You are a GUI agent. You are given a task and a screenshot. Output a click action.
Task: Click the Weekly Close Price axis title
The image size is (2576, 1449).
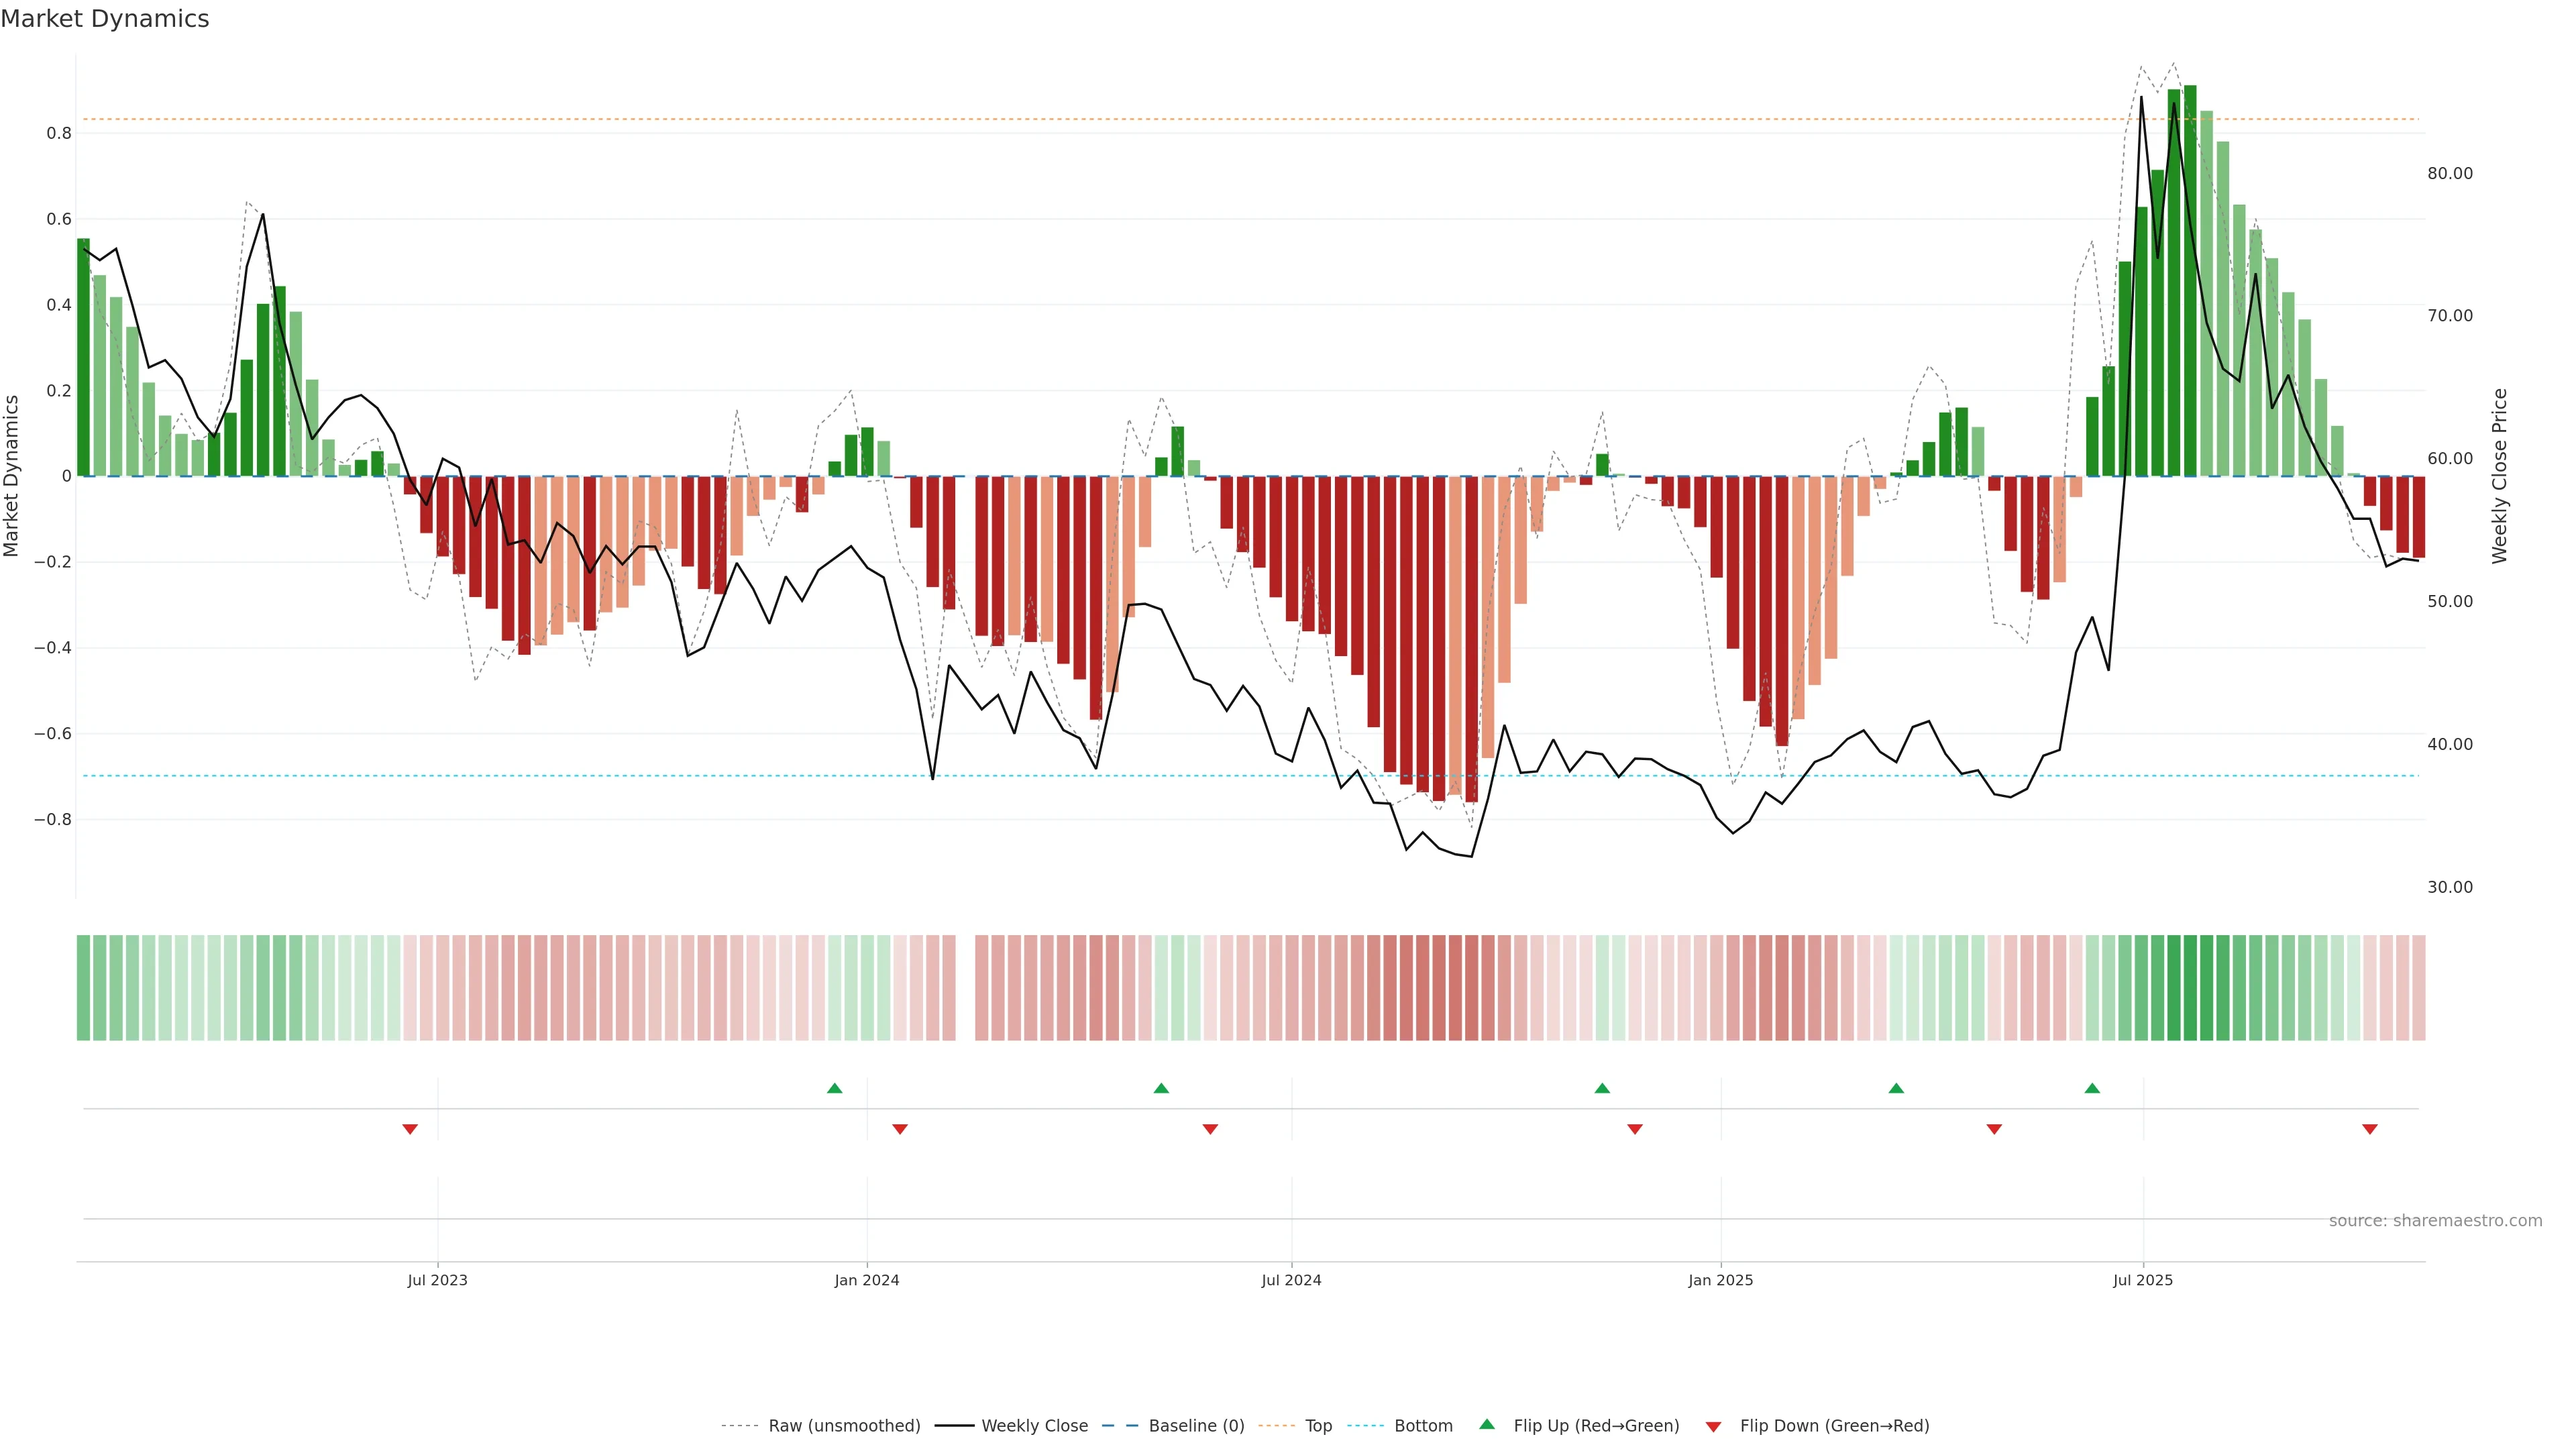[x=2499, y=476]
